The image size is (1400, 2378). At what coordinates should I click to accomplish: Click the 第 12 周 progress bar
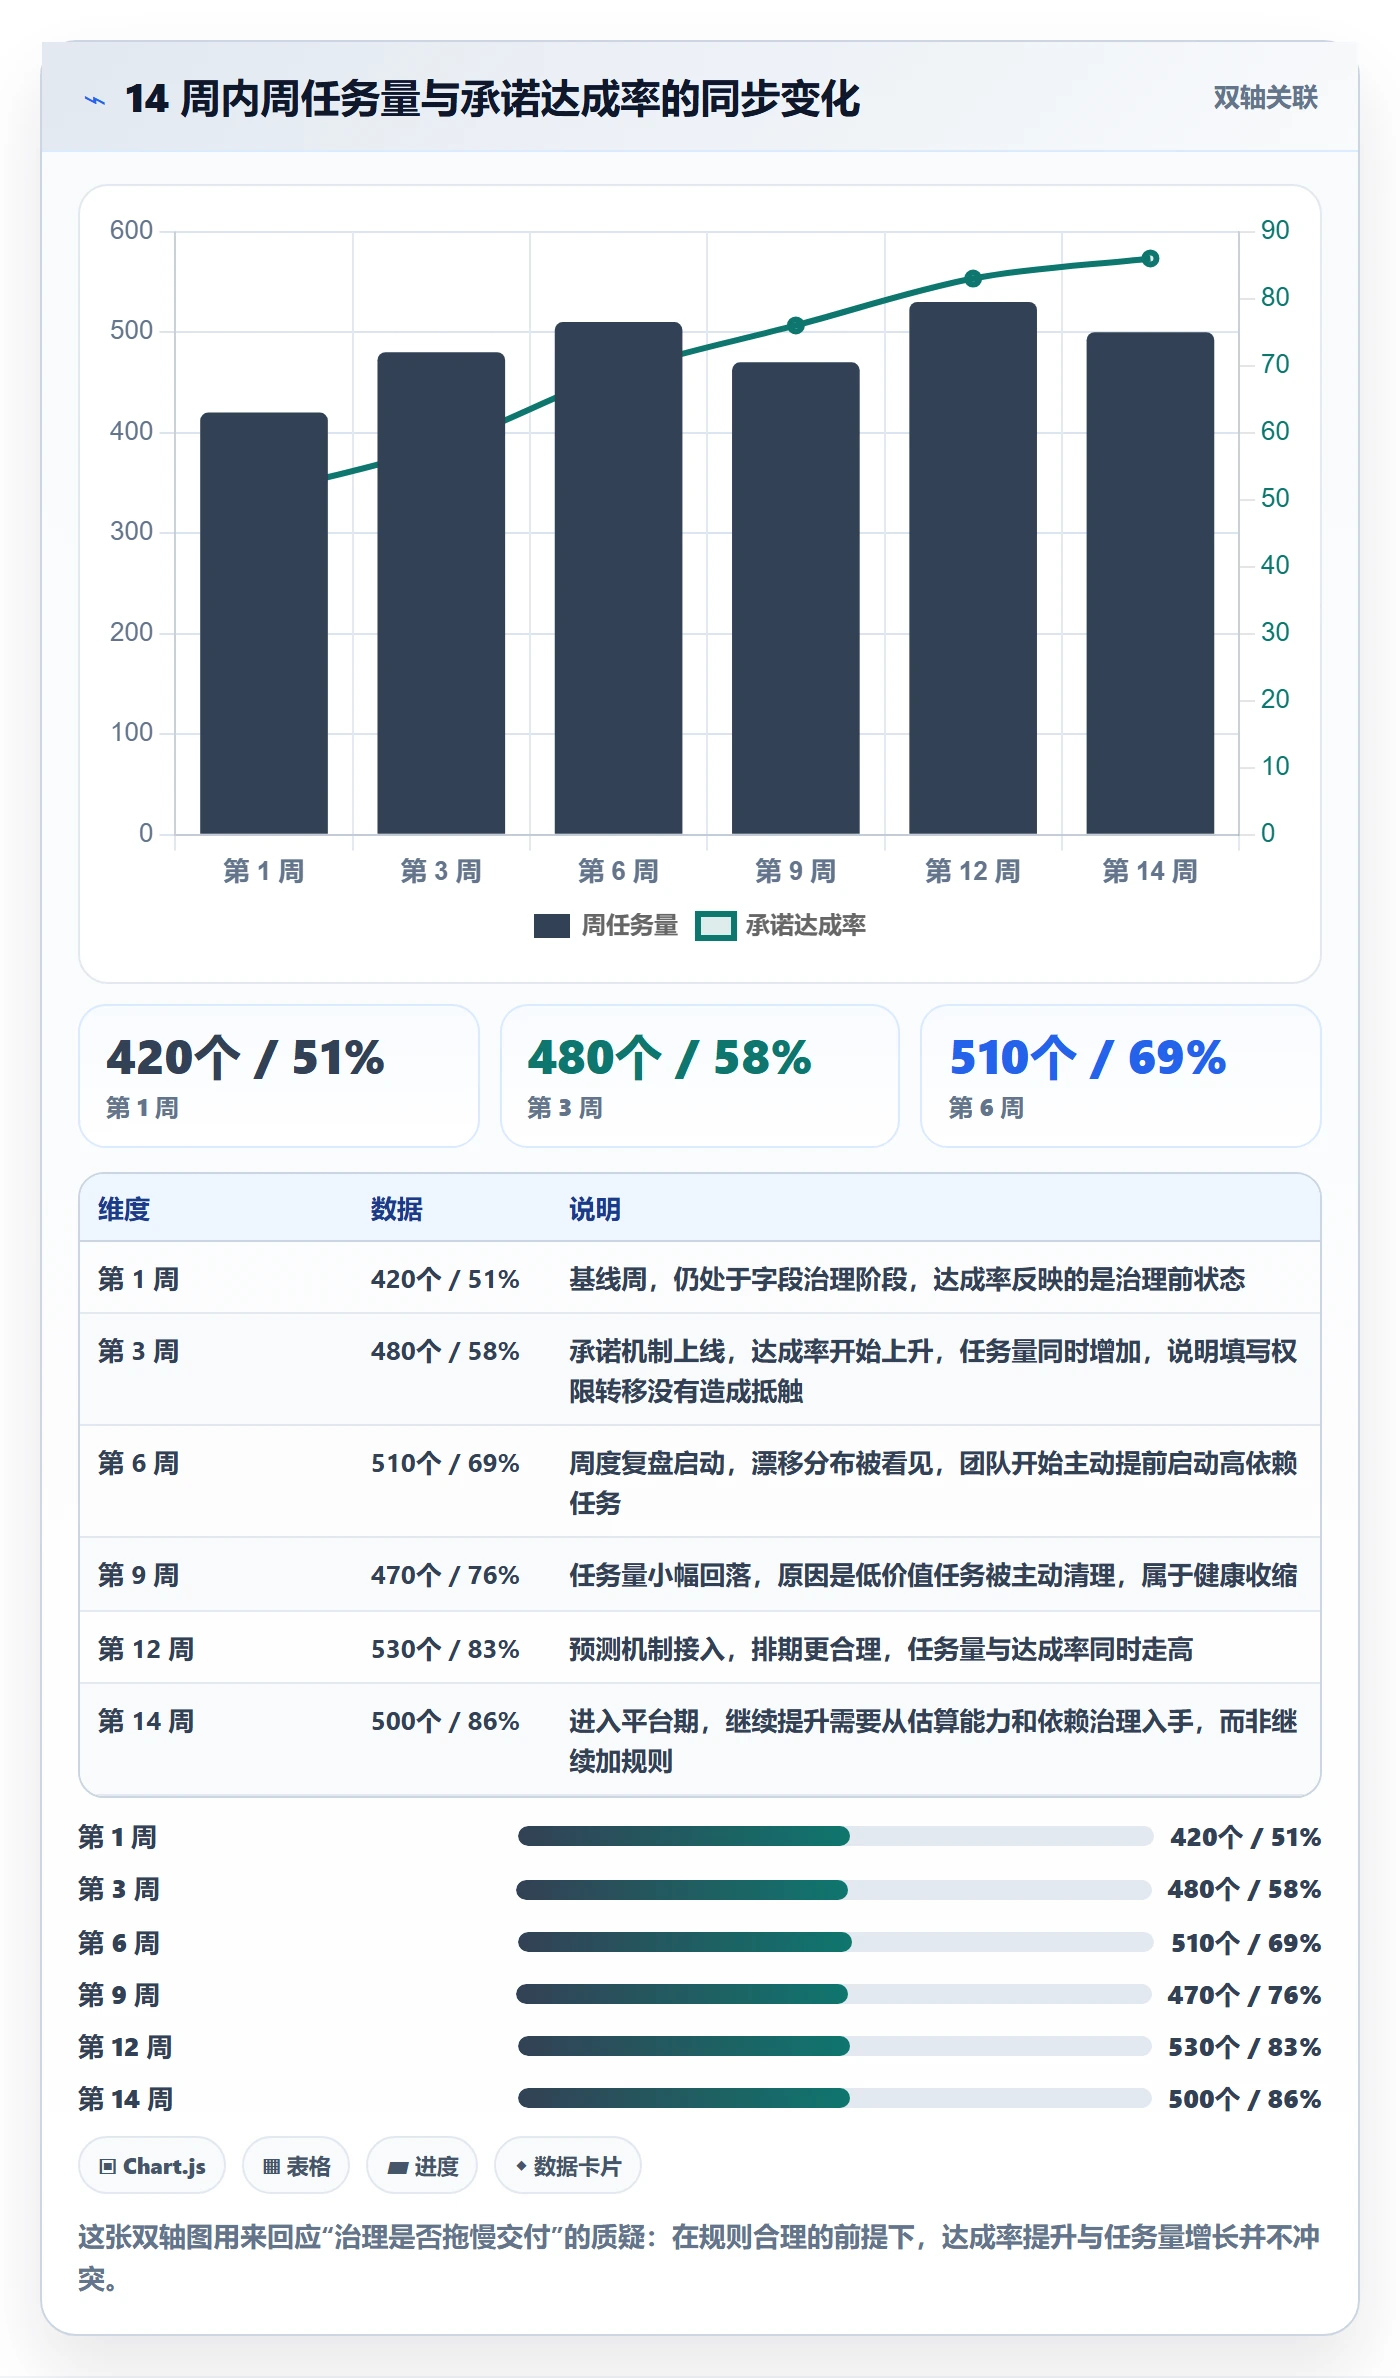coord(835,2046)
